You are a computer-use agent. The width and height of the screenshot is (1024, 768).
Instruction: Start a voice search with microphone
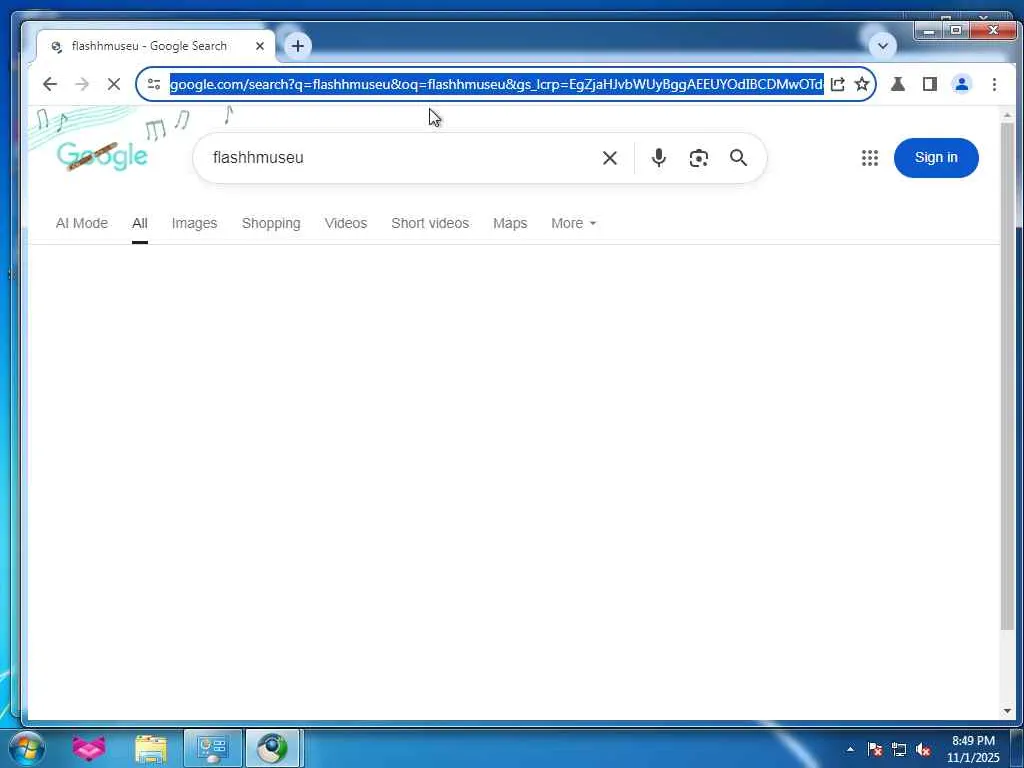point(659,158)
